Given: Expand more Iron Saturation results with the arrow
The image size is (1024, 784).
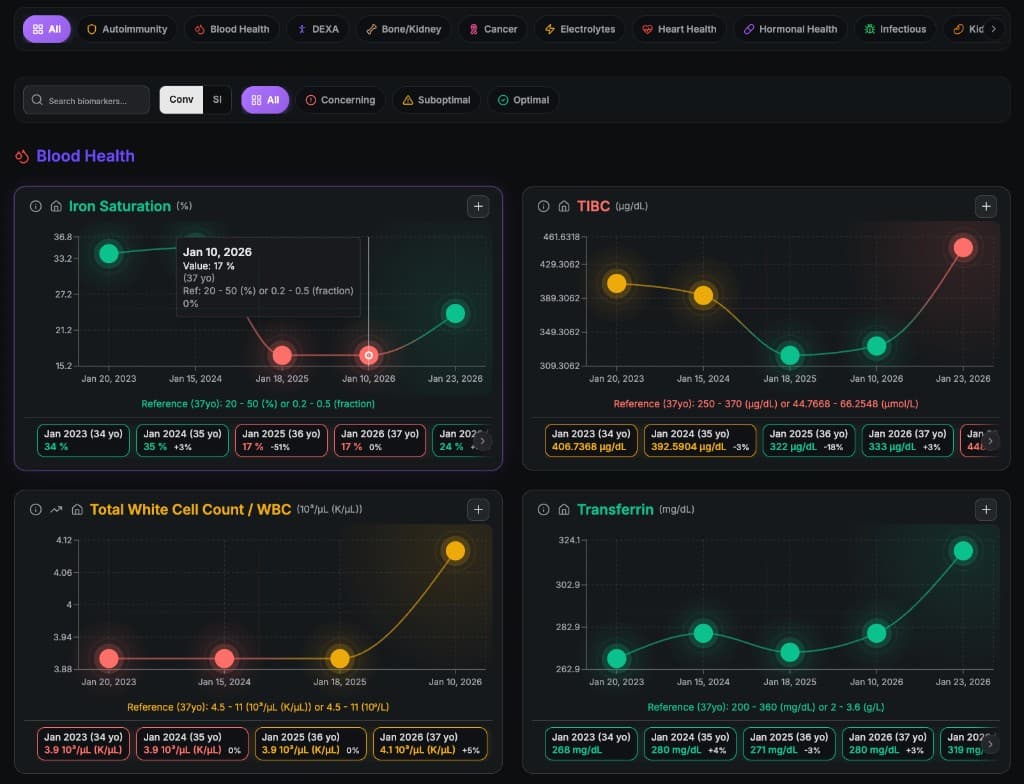Looking at the screenshot, I should (482, 440).
